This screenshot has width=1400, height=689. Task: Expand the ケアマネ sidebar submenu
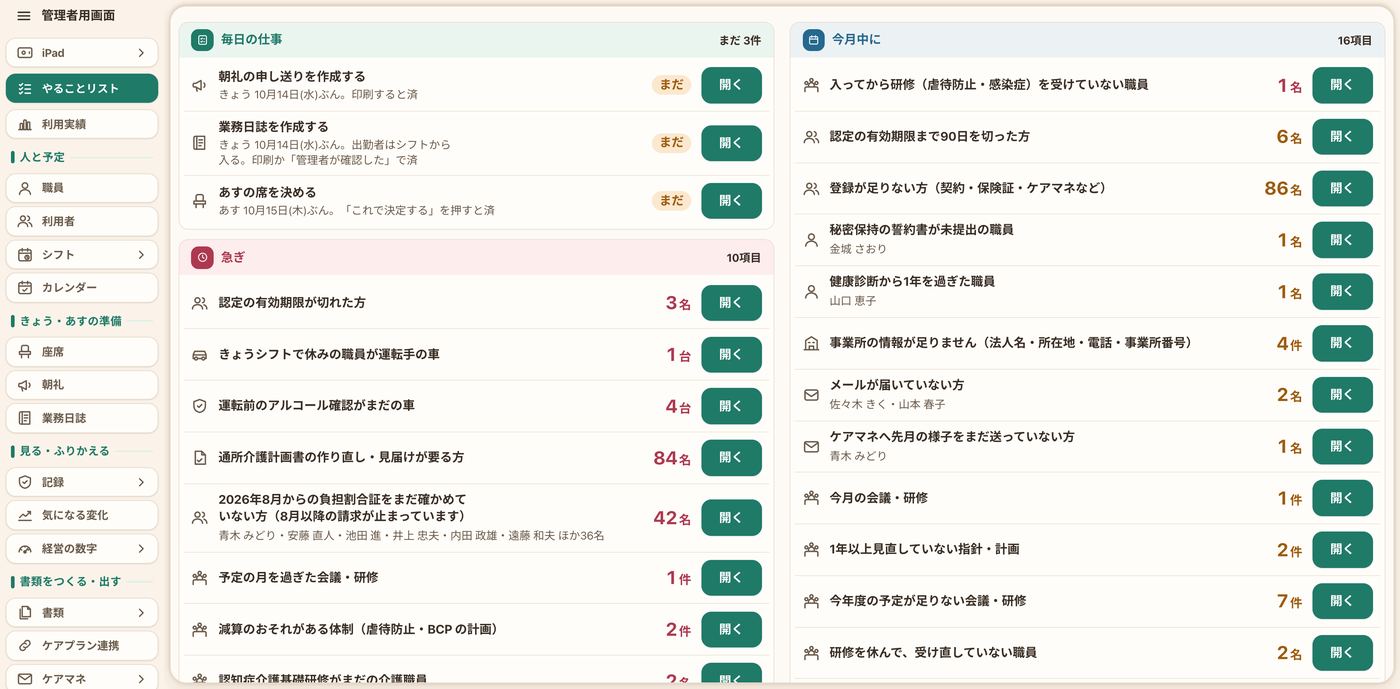[82, 679]
